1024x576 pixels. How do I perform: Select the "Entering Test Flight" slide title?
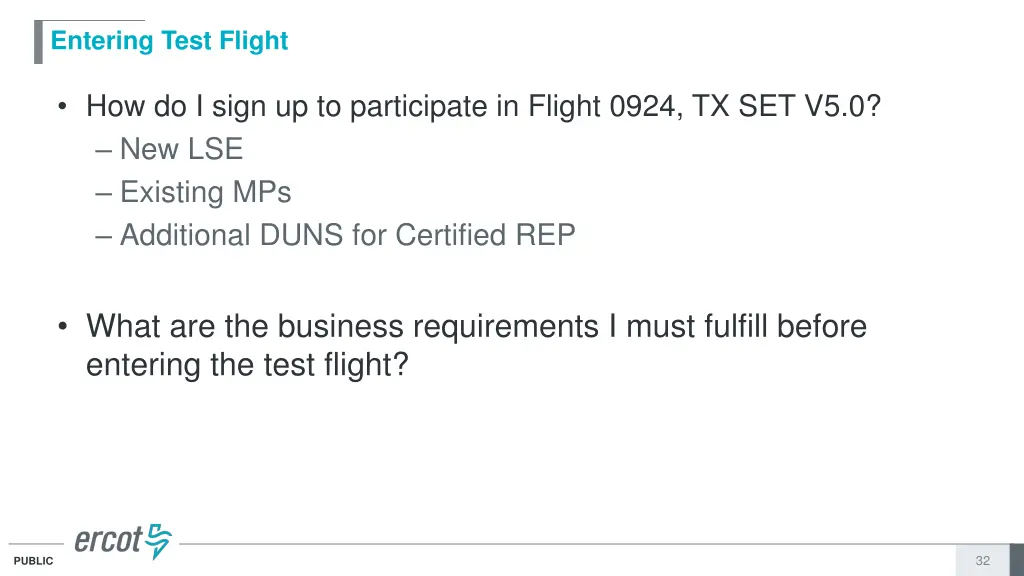pyautogui.click(x=169, y=41)
